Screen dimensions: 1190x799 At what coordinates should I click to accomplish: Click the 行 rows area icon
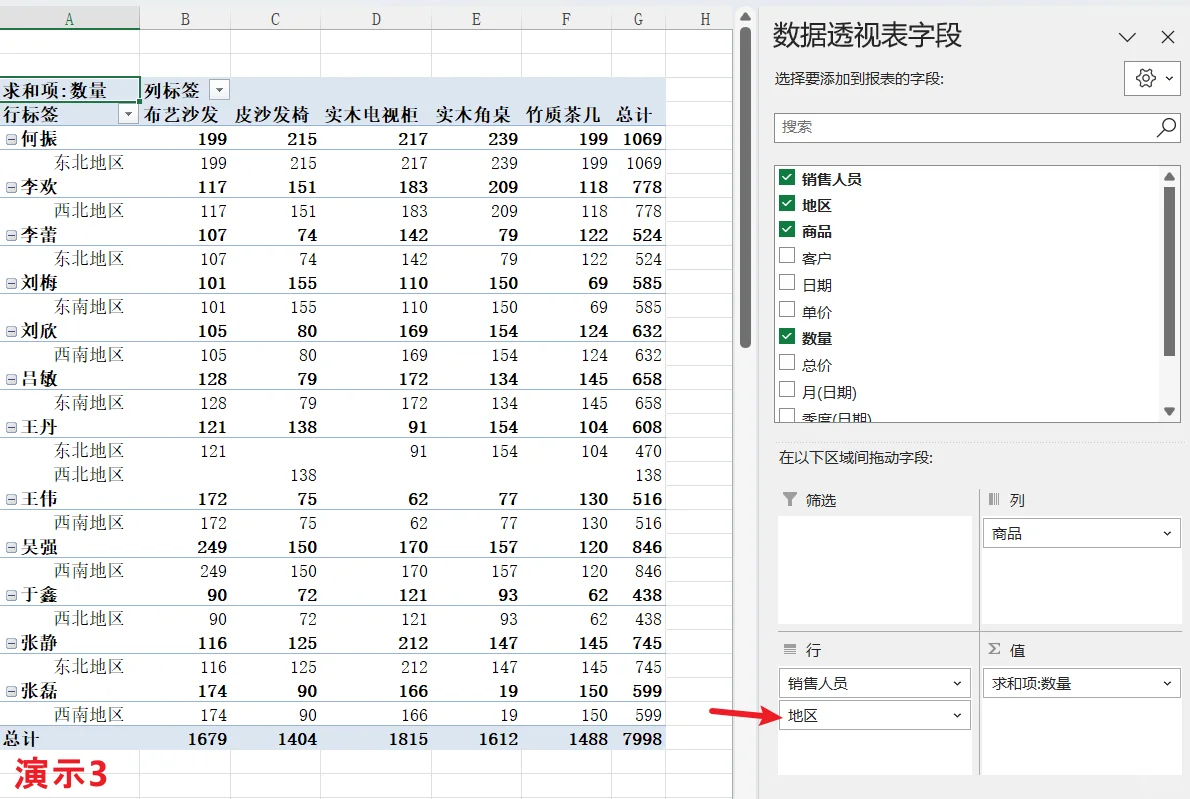coord(790,650)
